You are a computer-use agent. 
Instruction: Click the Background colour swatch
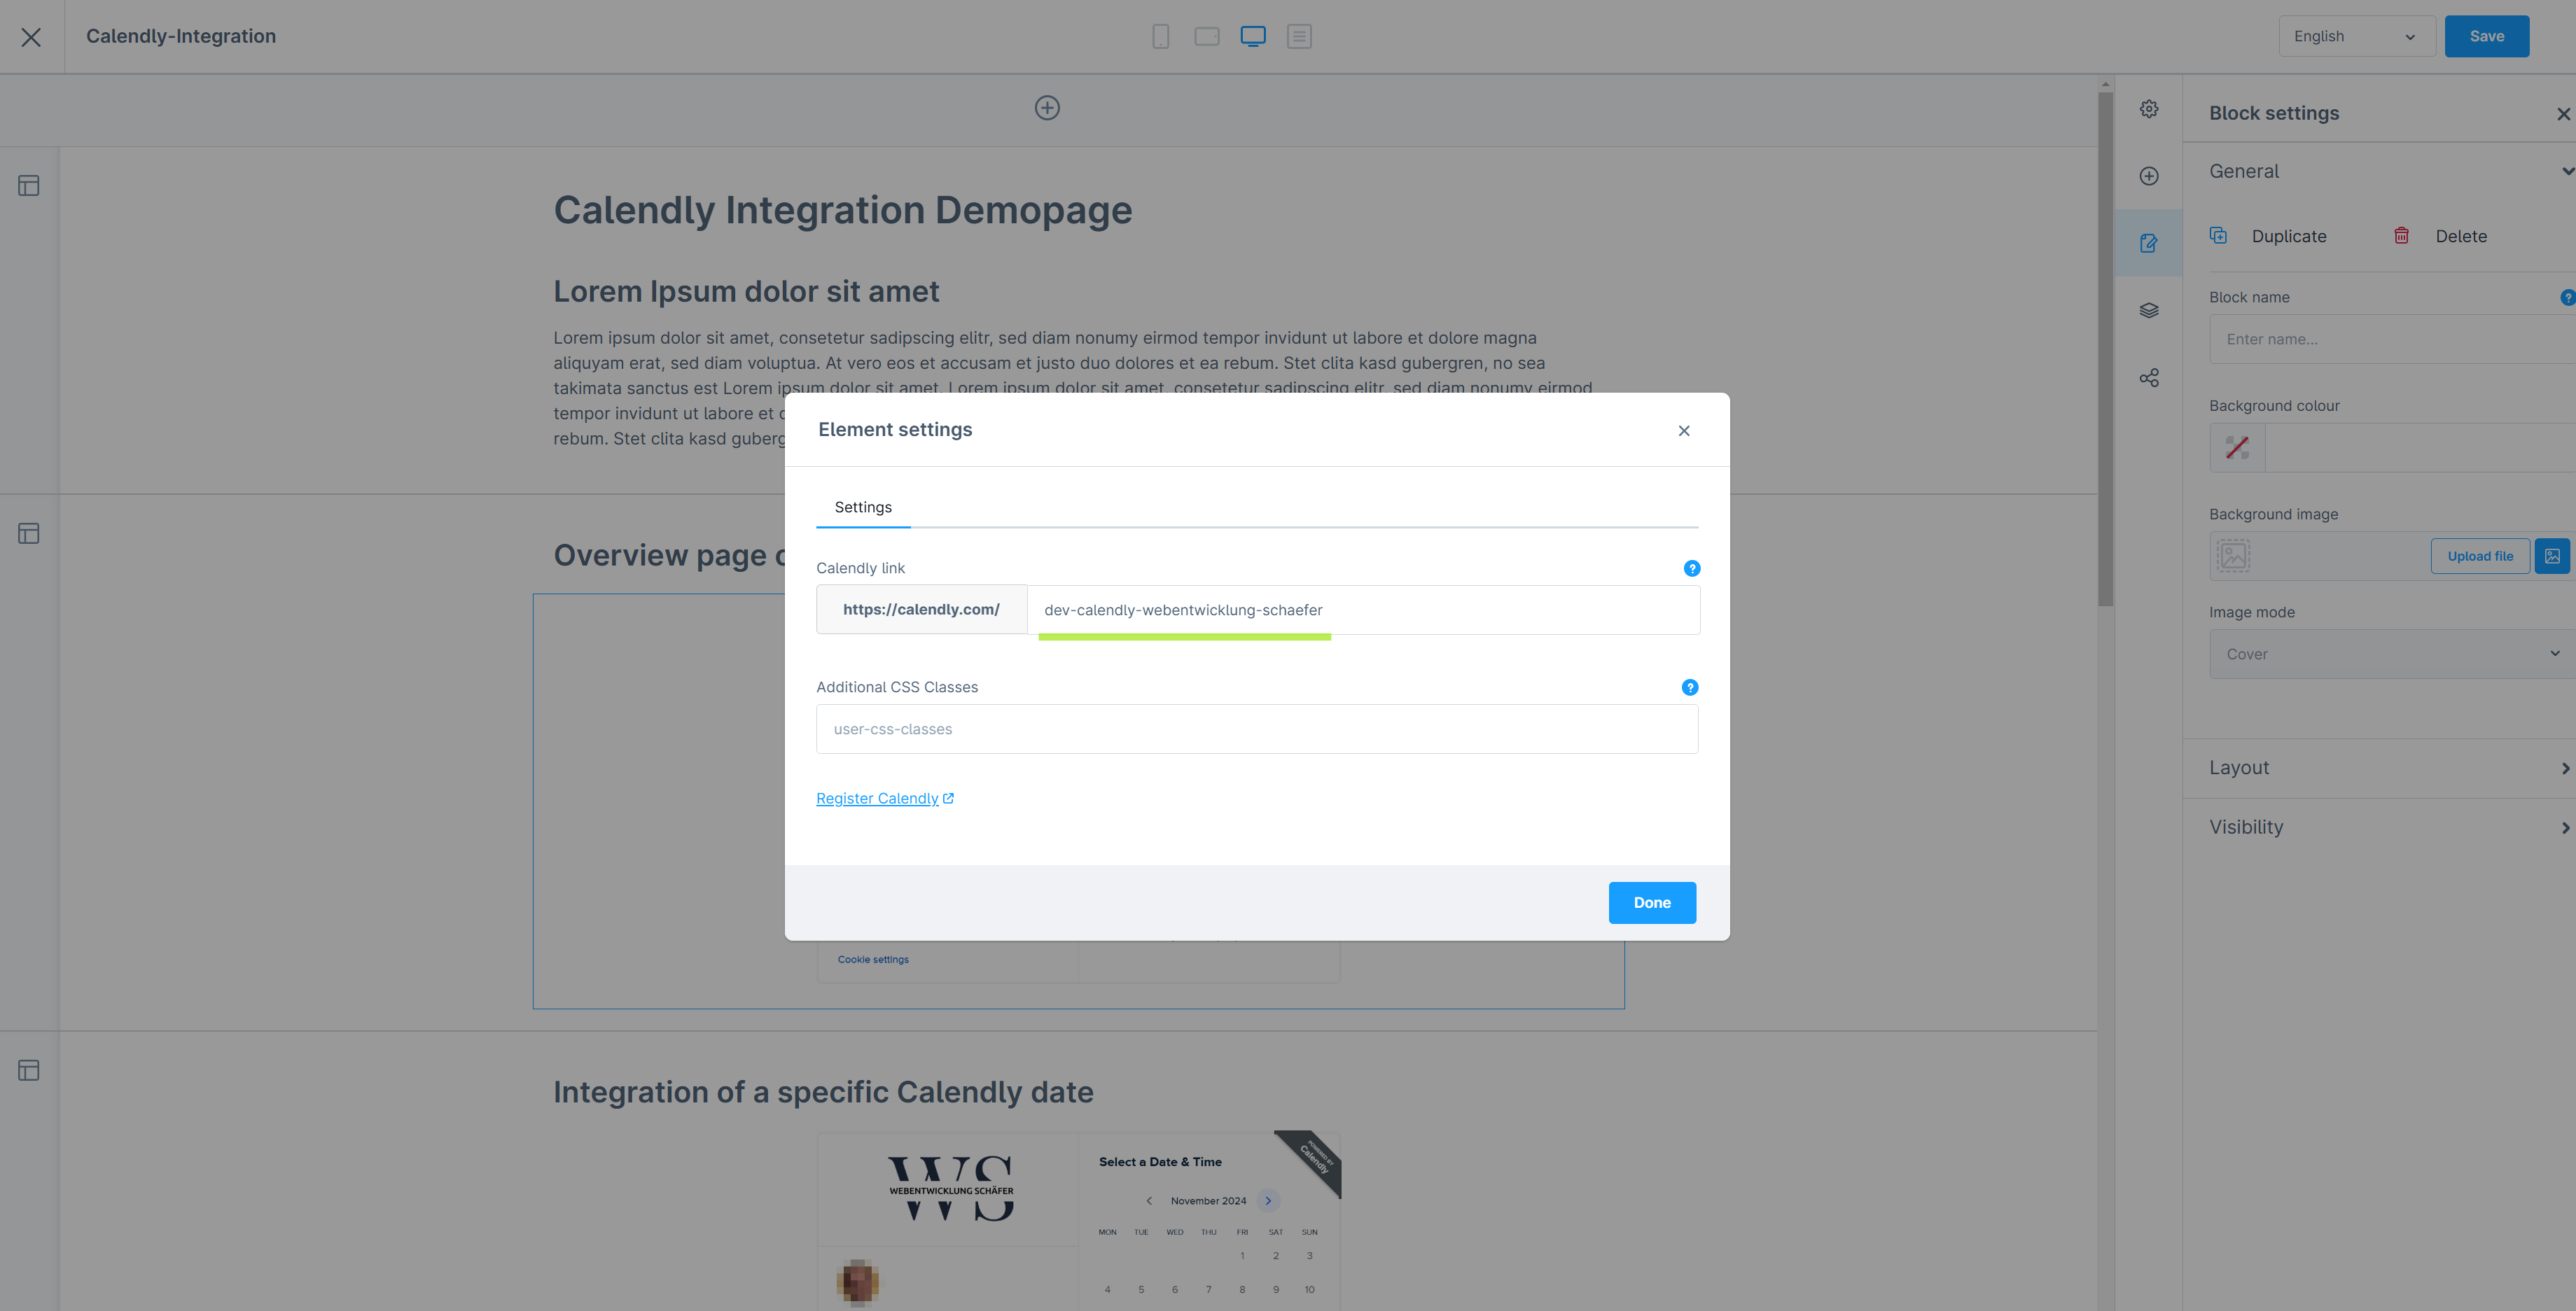pos(2237,448)
